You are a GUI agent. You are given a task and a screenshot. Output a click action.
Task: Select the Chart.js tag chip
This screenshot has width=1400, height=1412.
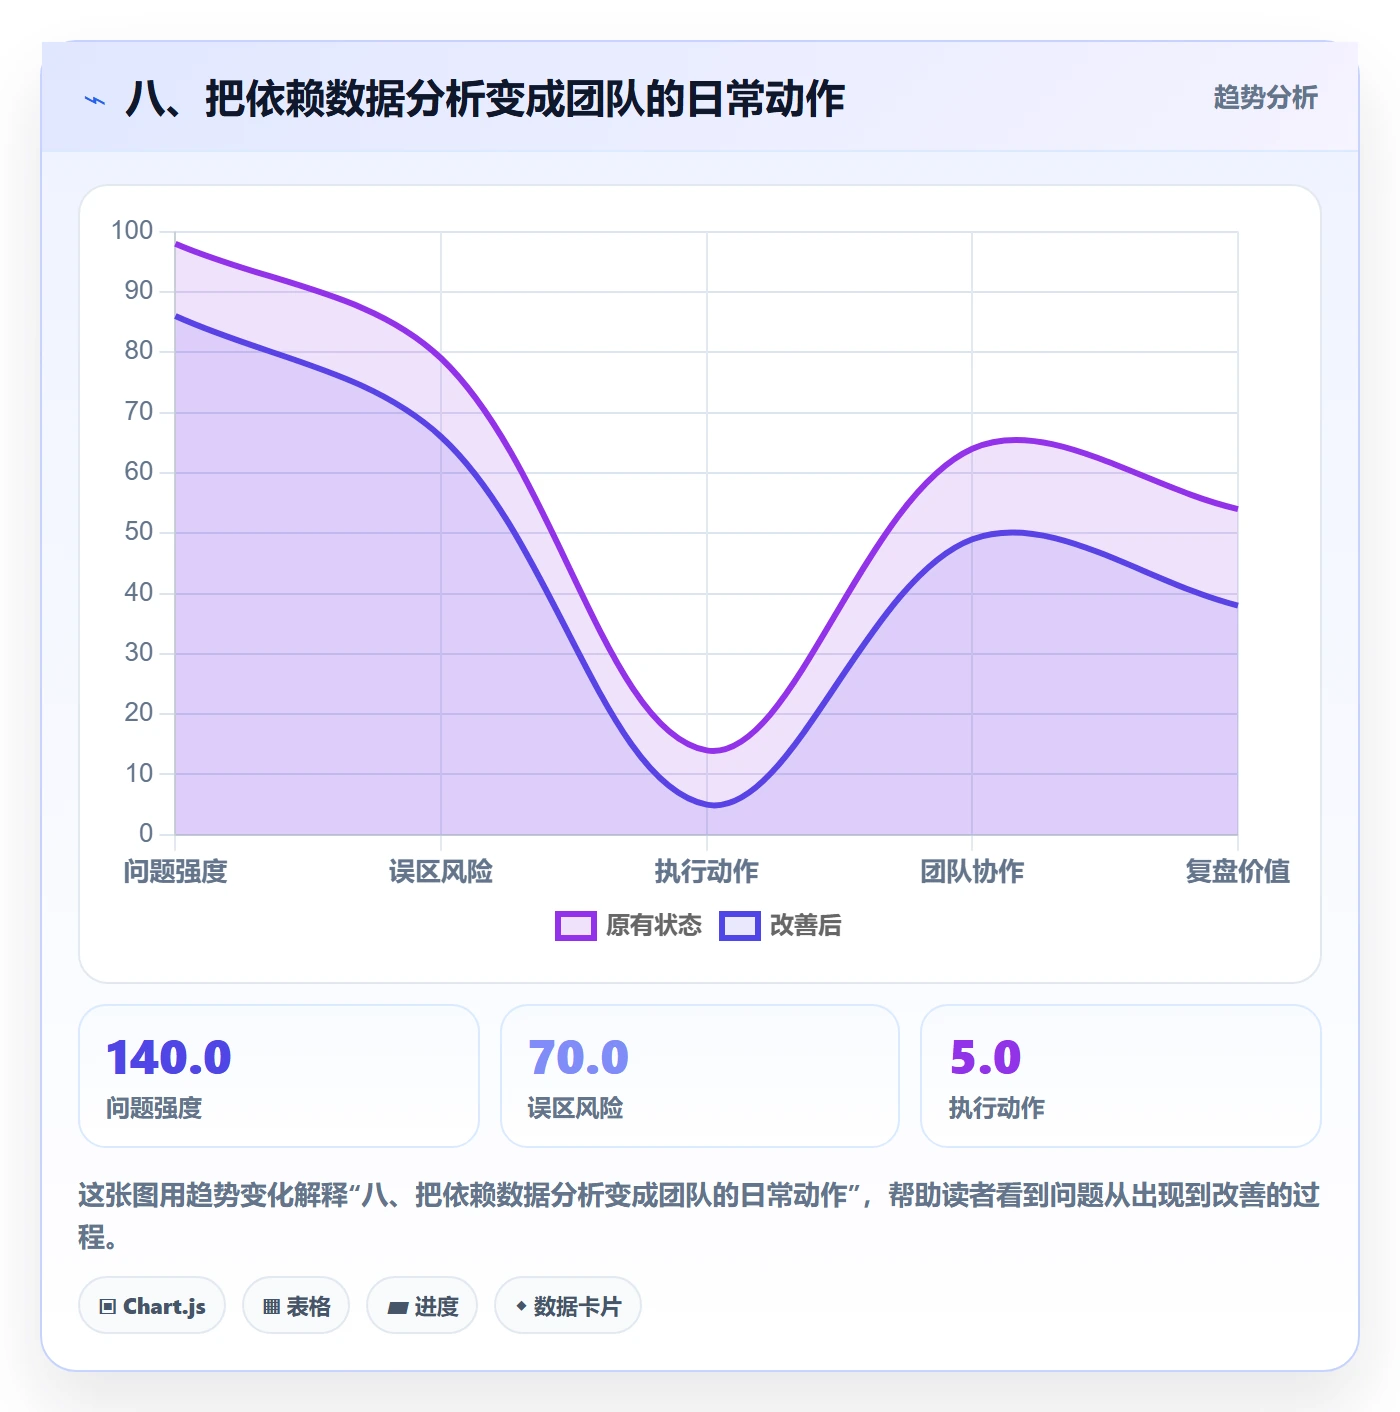click(152, 1306)
